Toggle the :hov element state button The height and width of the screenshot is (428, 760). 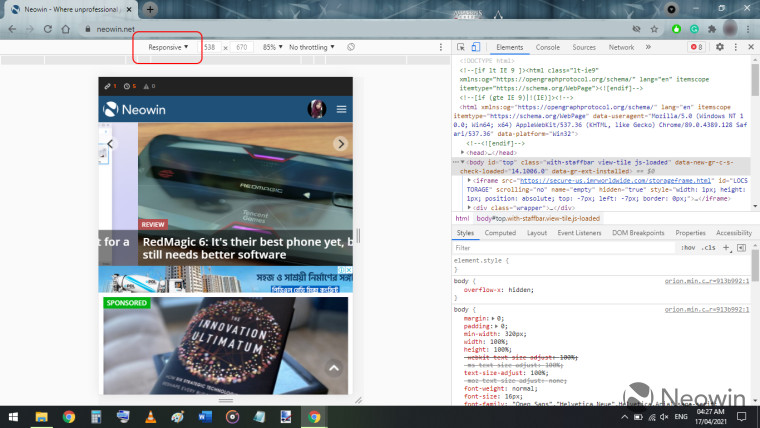(688, 248)
